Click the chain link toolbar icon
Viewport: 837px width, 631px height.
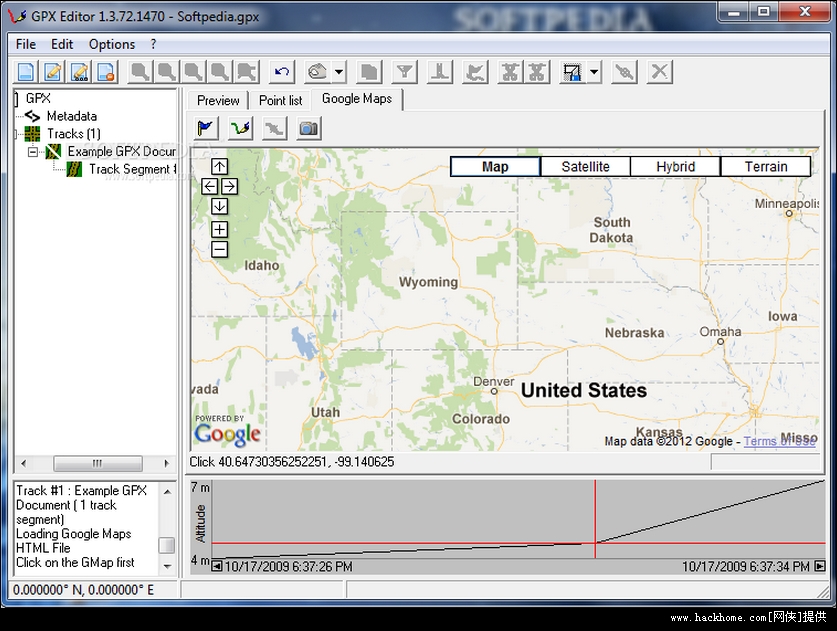coord(624,72)
